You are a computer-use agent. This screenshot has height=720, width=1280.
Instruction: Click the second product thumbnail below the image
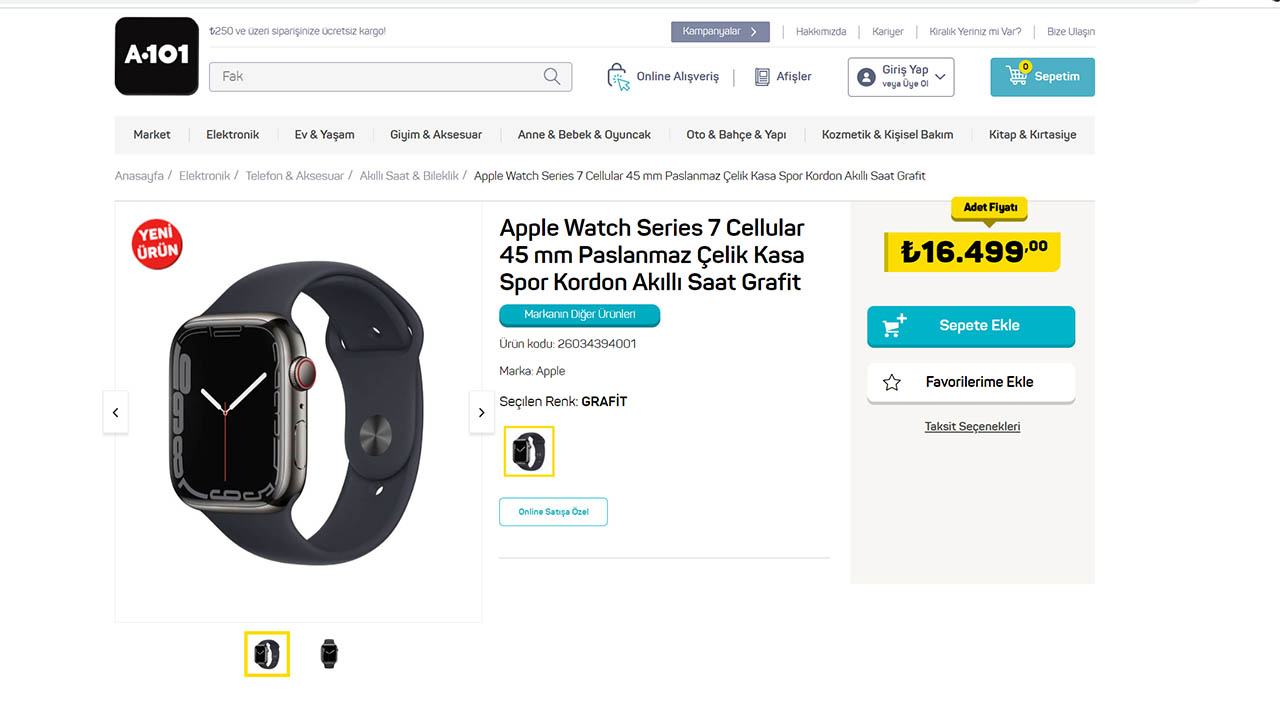point(329,653)
